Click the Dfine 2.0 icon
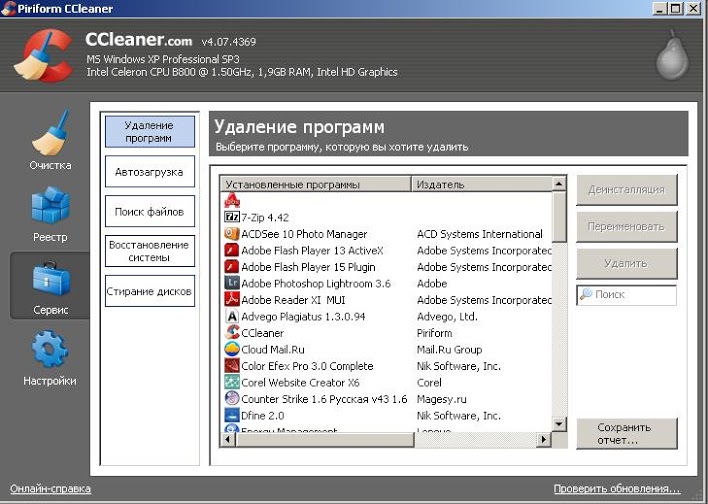708x504 pixels. [x=232, y=415]
